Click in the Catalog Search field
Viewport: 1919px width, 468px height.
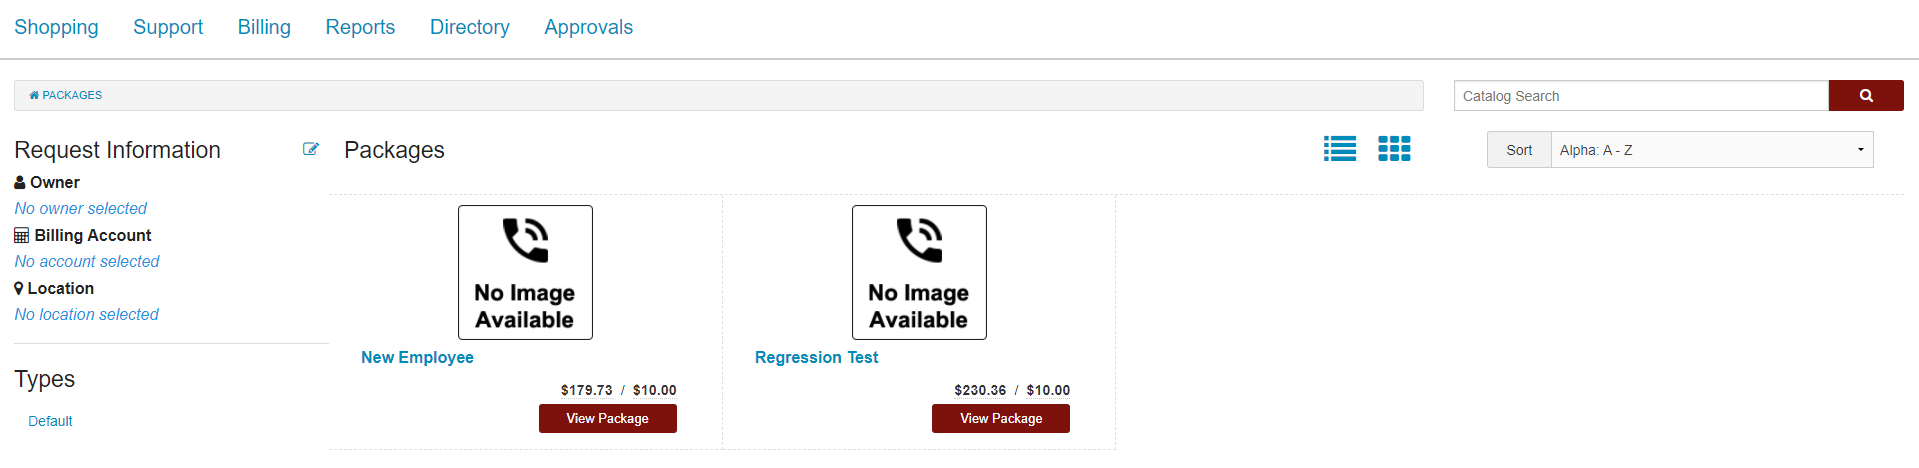[x=1640, y=96]
